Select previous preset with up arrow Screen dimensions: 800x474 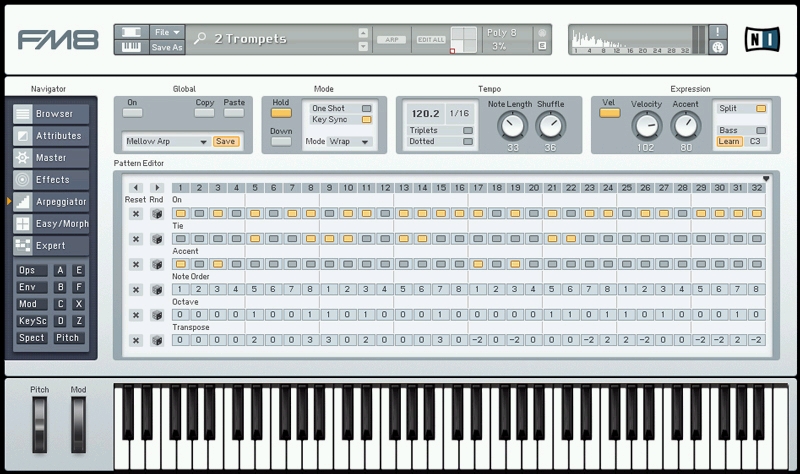[x=363, y=33]
